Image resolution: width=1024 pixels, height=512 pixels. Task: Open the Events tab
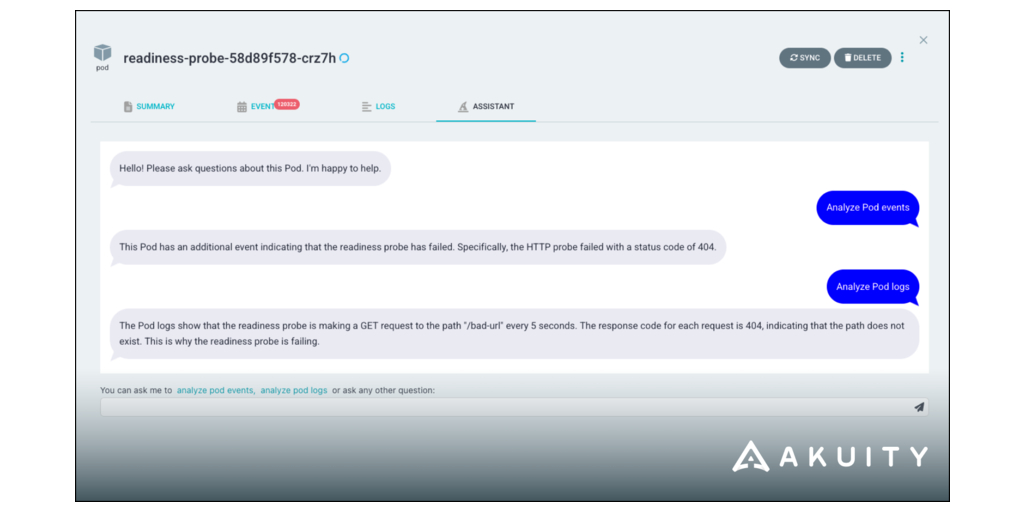pyautogui.click(x=256, y=107)
